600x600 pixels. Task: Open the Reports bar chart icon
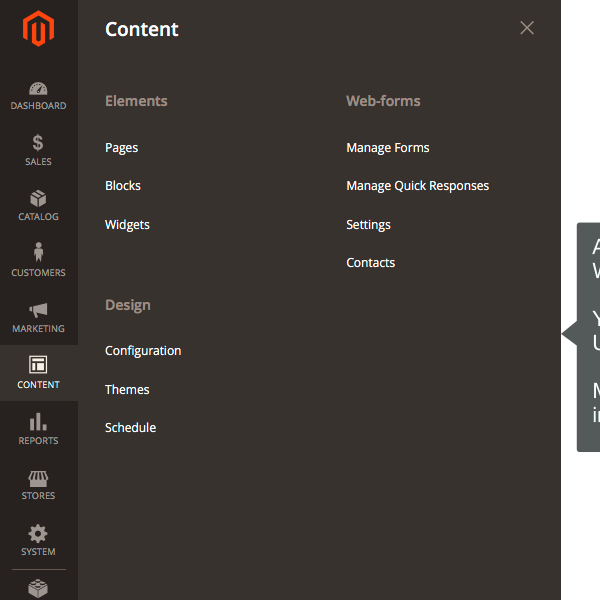point(38,421)
